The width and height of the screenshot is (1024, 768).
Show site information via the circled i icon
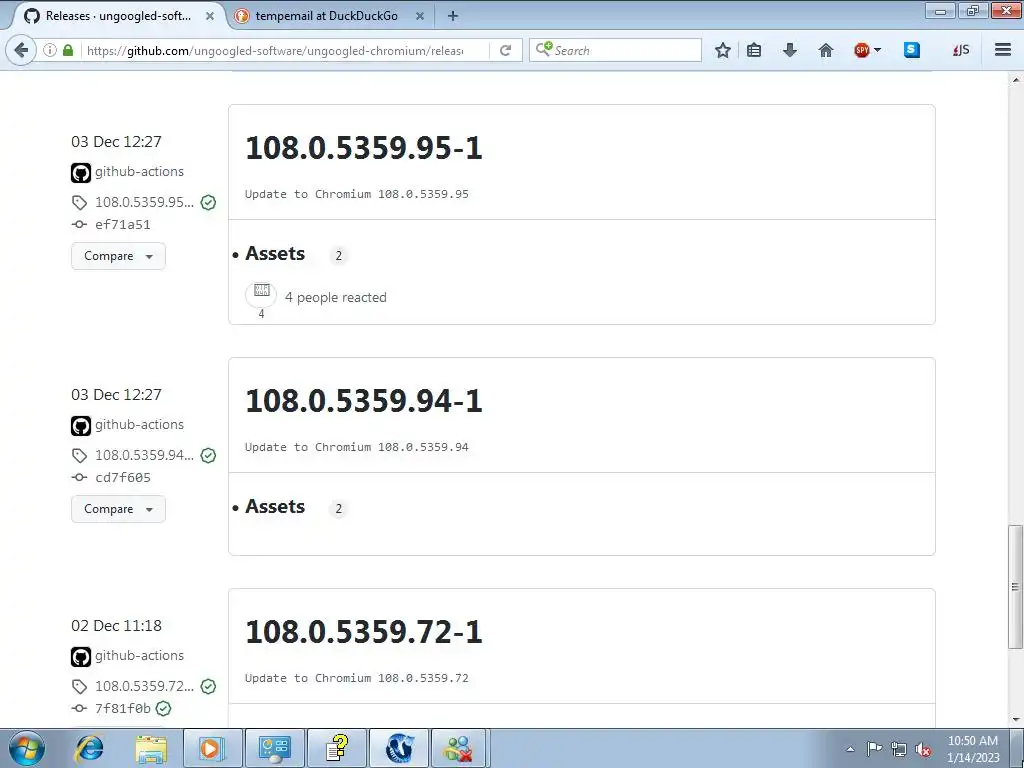pyautogui.click(x=50, y=50)
